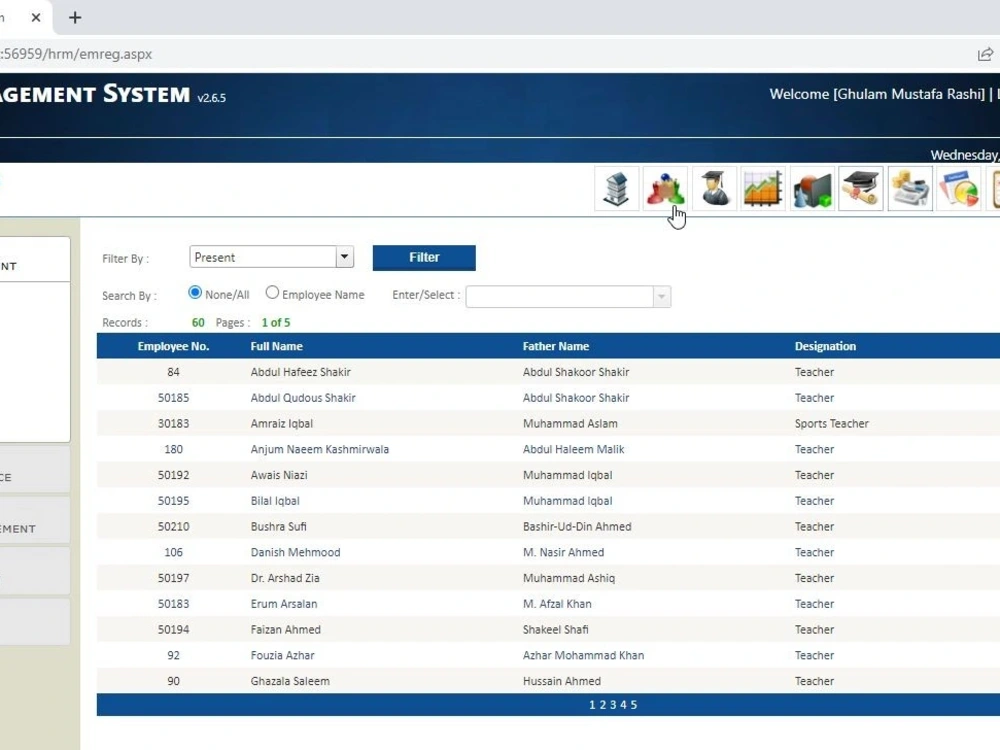1000x750 pixels.
Task: Go to page 2 in pager
Action: 603,705
